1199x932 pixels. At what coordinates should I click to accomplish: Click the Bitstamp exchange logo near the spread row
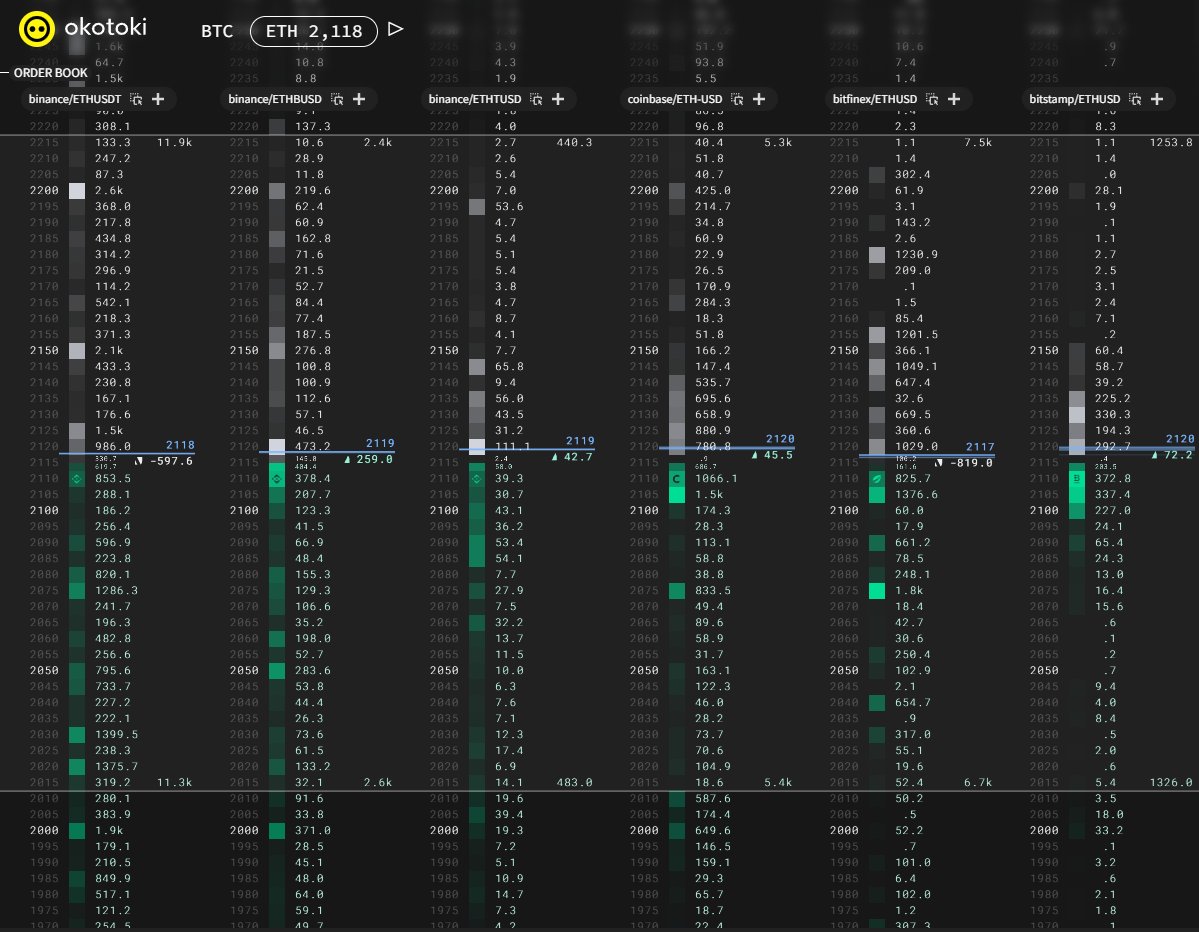[1077, 478]
